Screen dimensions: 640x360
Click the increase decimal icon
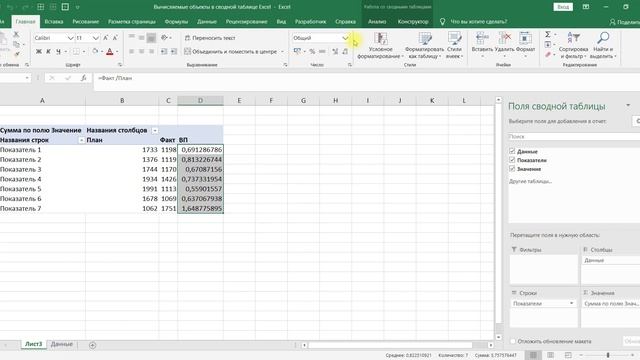[335, 51]
